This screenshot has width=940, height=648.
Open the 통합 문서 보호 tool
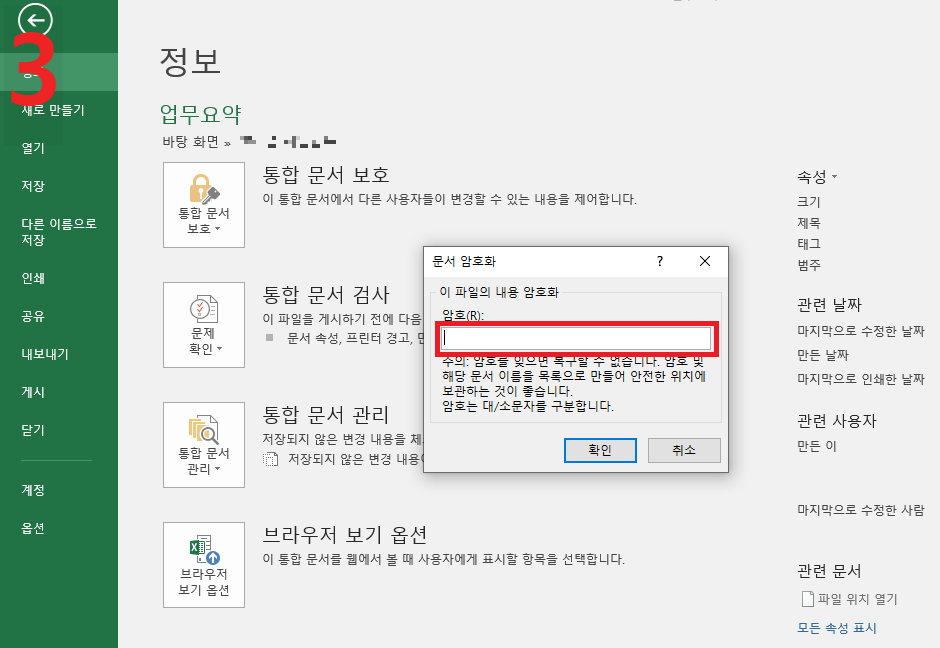[x=204, y=205]
